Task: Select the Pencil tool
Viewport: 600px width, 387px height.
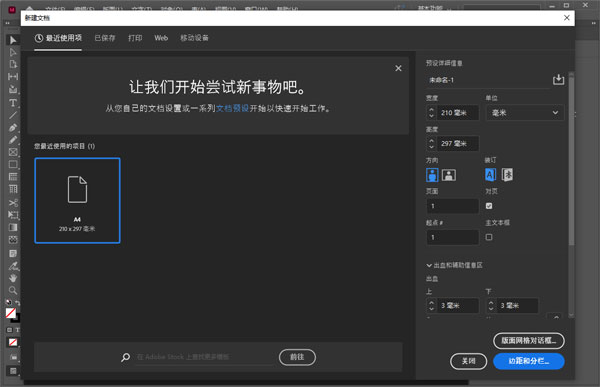Action: [x=13, y=140]
